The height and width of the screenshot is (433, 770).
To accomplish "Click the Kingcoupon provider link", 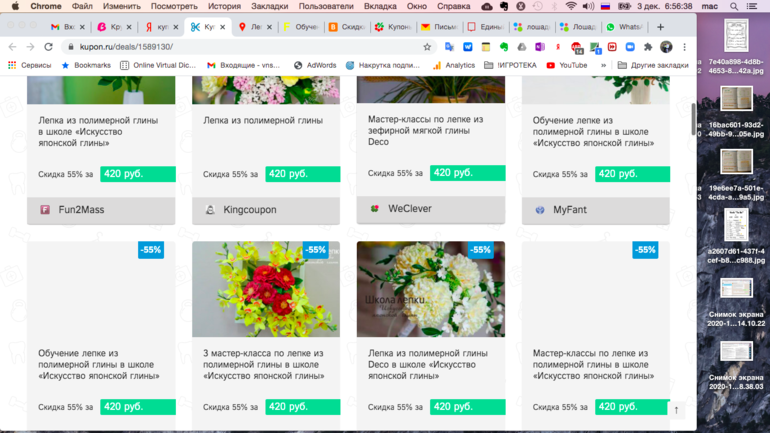I will (249, 210).
